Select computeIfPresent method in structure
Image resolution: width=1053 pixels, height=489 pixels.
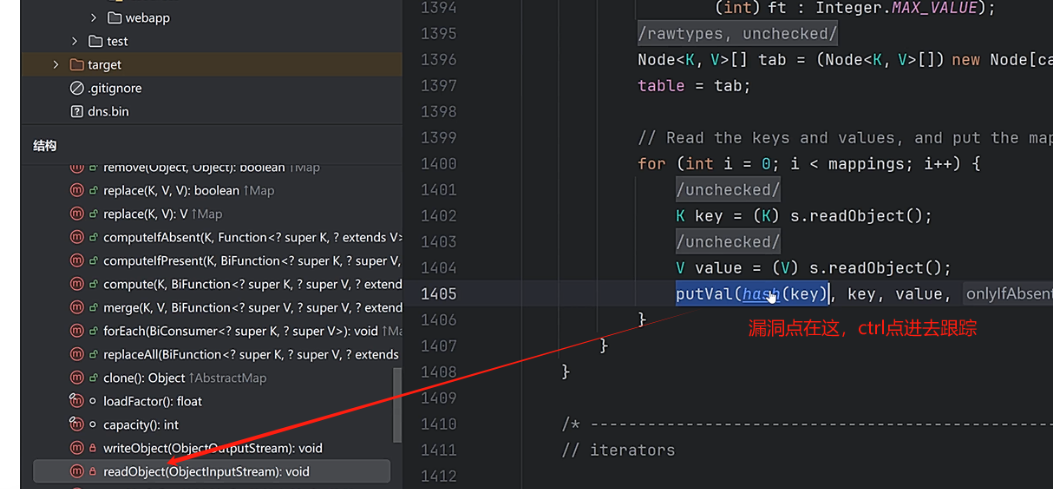point(253,261)
